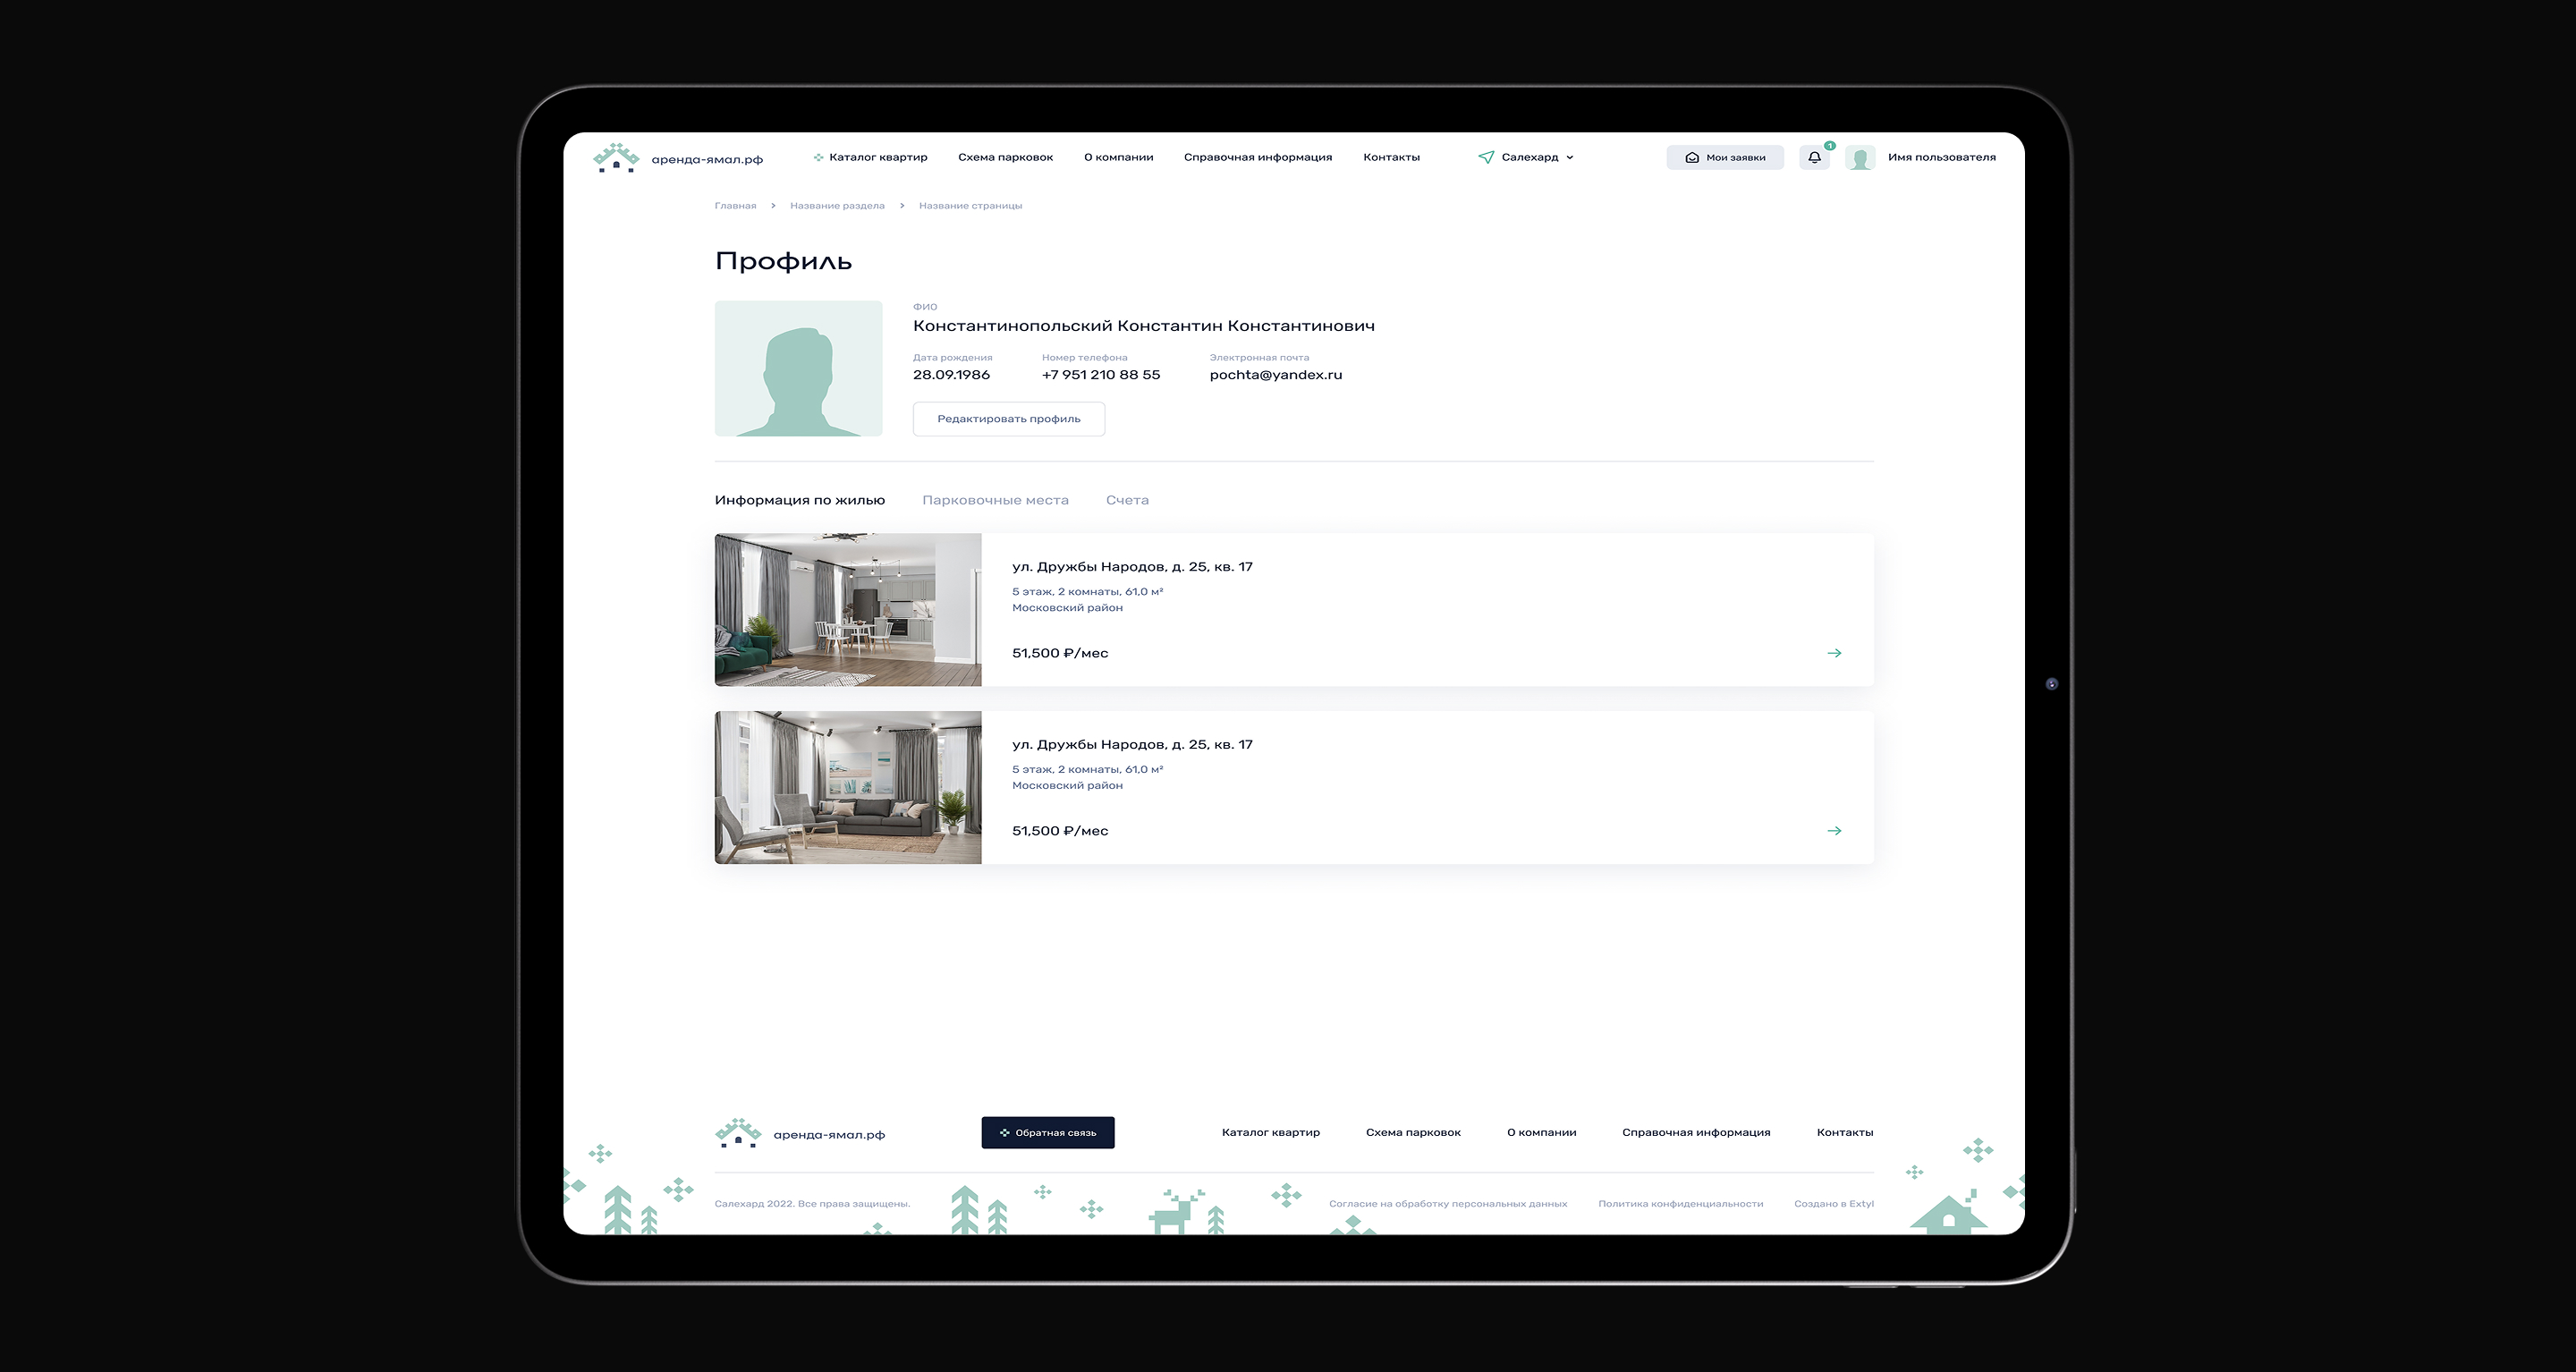Open the Каталог квартир menu in the header

[x=877, y=157]
